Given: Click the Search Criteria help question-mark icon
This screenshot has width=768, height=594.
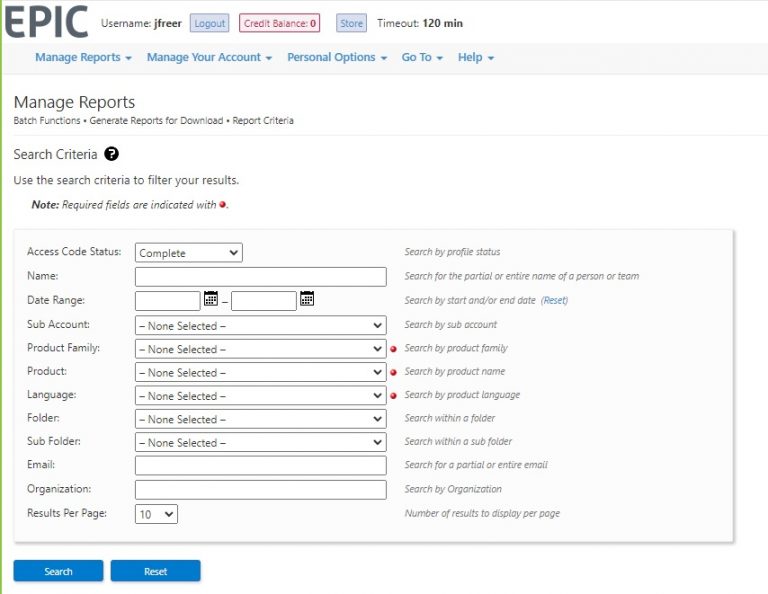Looking at the screenshot, I should 111,154.
